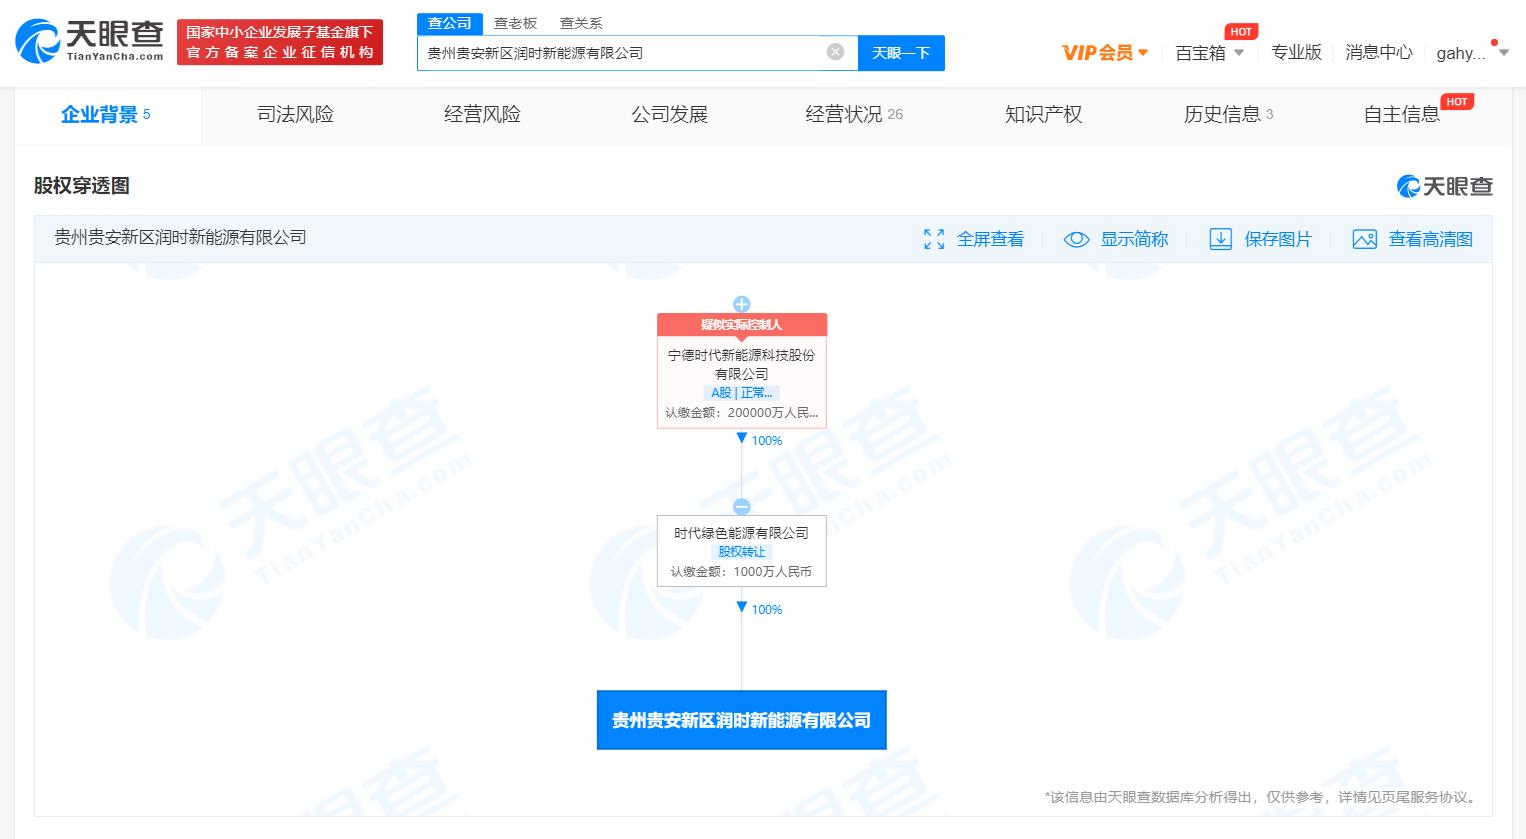Collapse the minus node above 时代绿色能源
Screen dimensions: 1526x839
(741, 507)
